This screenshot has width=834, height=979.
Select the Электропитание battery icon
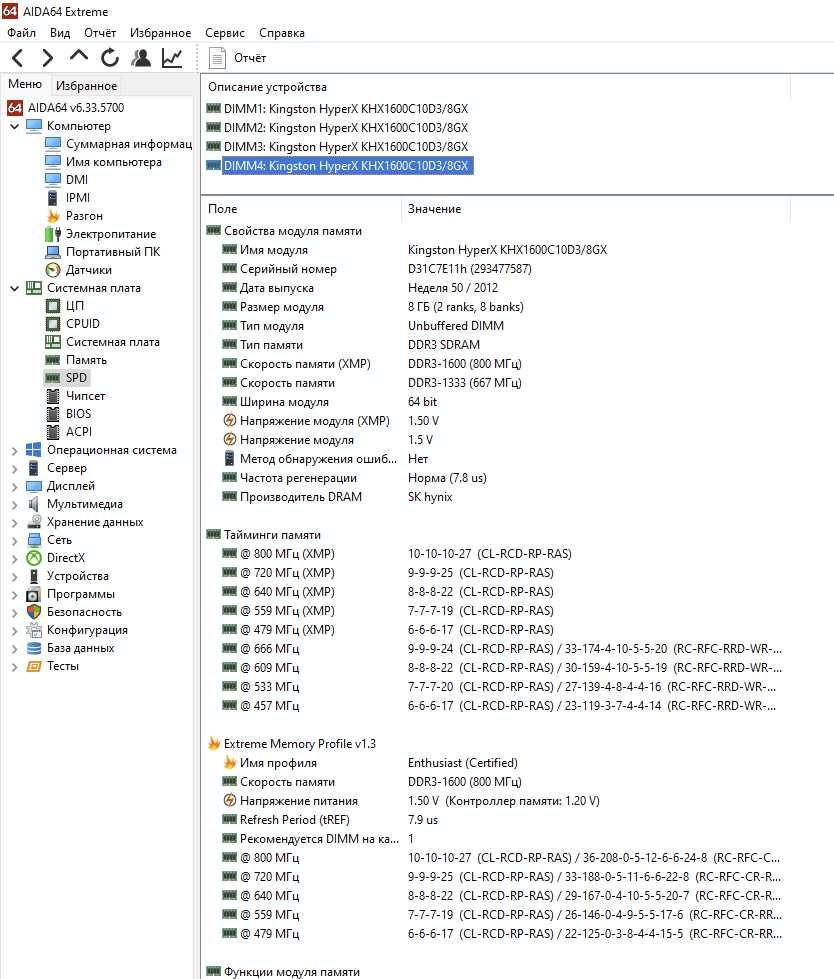(x=53, y=234)
